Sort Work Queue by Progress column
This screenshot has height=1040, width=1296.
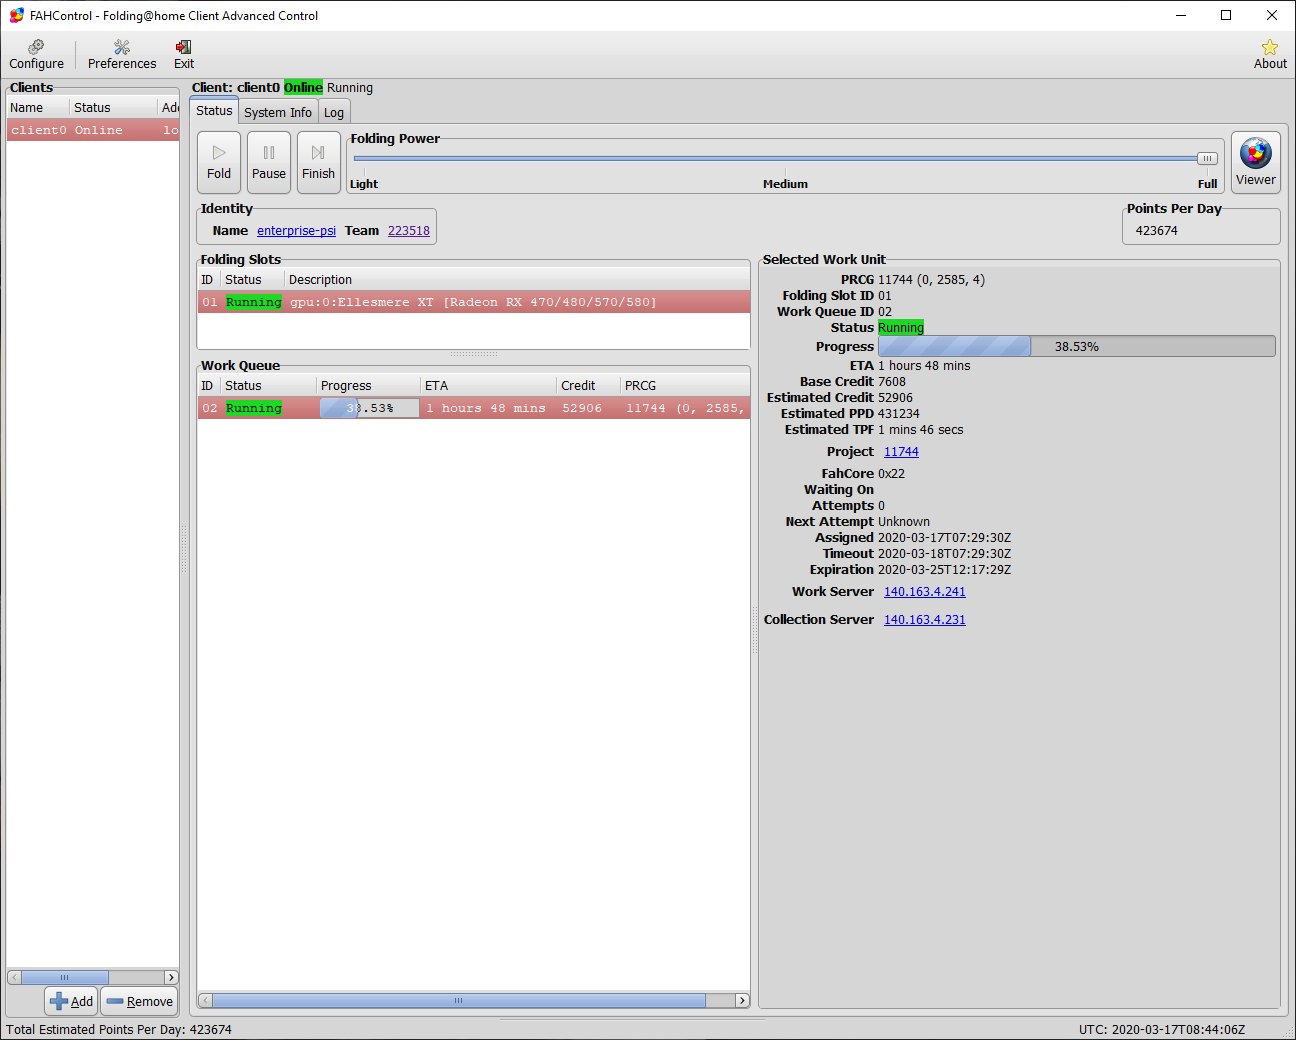coord(368,386)
